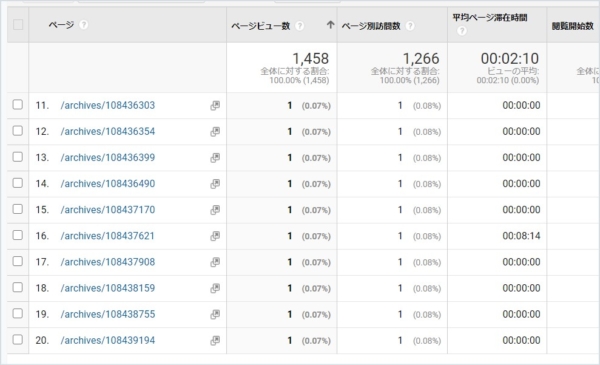The height and width of the screenshot is (365, 600).
Task: Check the box for row 15
Action: pyautogui.click(x=18, y=209)
